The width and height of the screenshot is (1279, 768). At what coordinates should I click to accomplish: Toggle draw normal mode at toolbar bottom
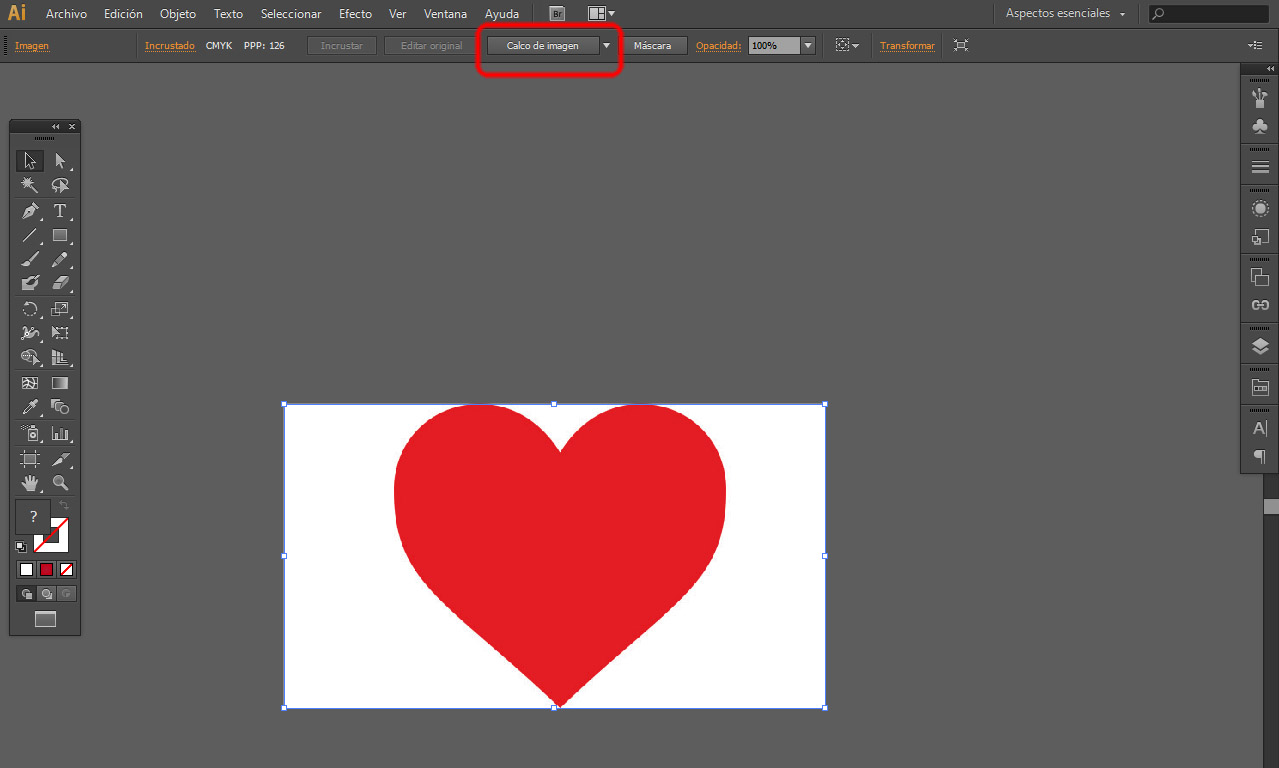tap(25, 593)
